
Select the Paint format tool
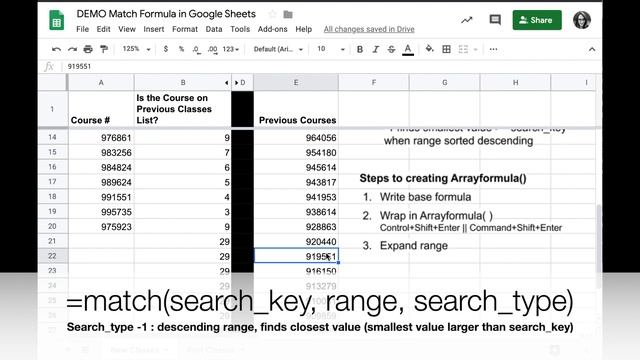(x=104, y=49)
